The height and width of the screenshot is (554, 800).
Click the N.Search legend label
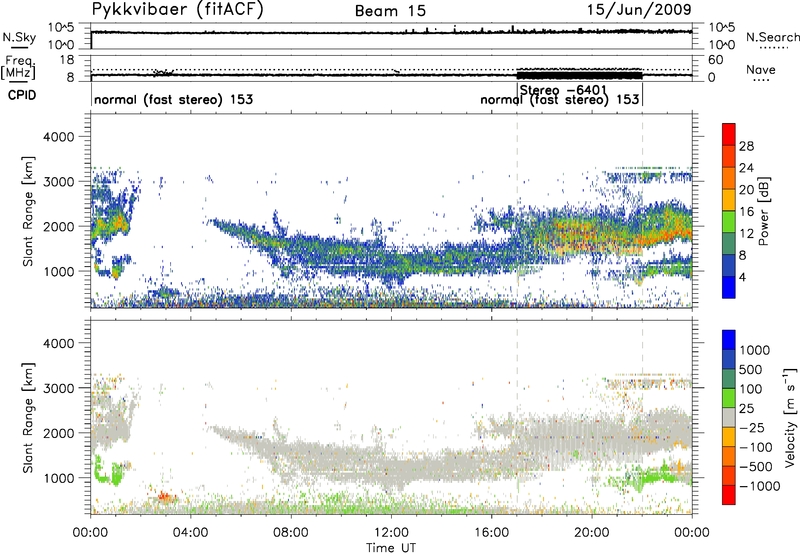773,37
